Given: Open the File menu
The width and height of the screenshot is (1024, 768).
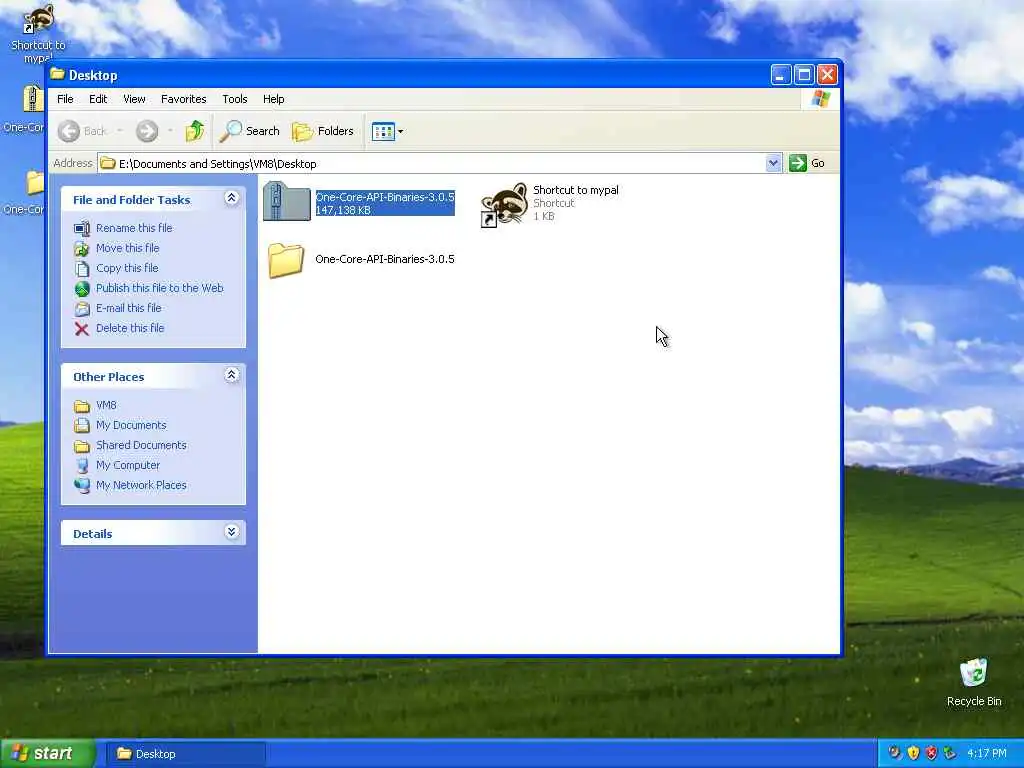Looking at the screenshot, I should click(x=65, y=99).
